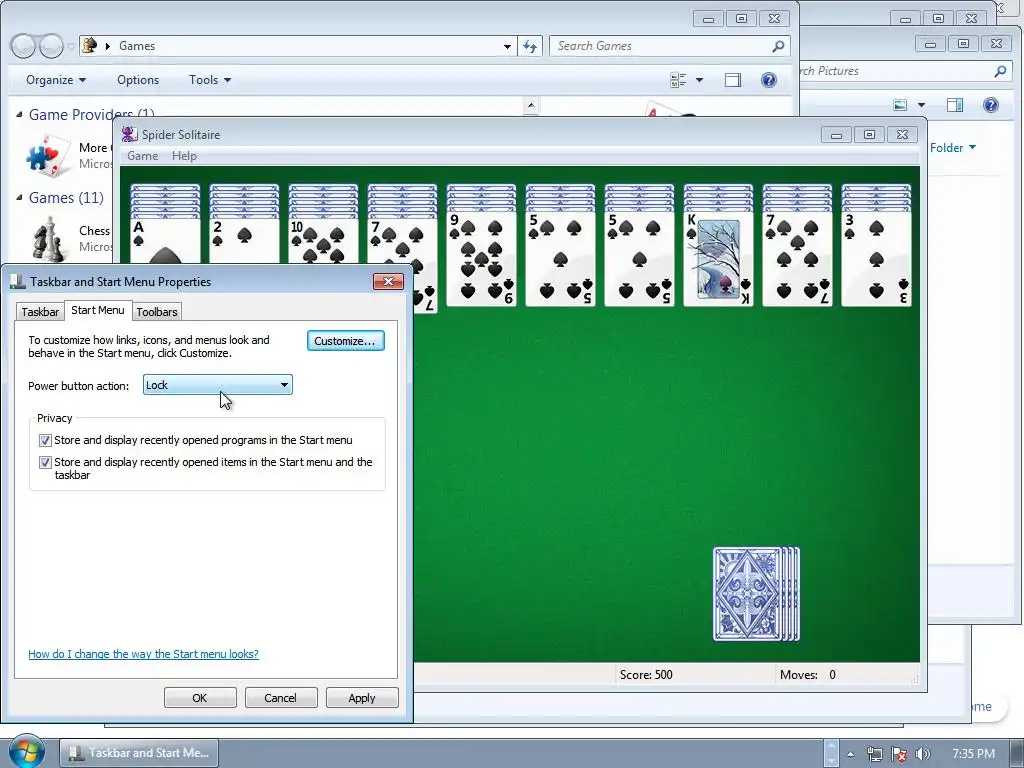Click the King of spades card
Image resolution: width=1024 pixels, height=768 pixels.
tap(718, 259)
